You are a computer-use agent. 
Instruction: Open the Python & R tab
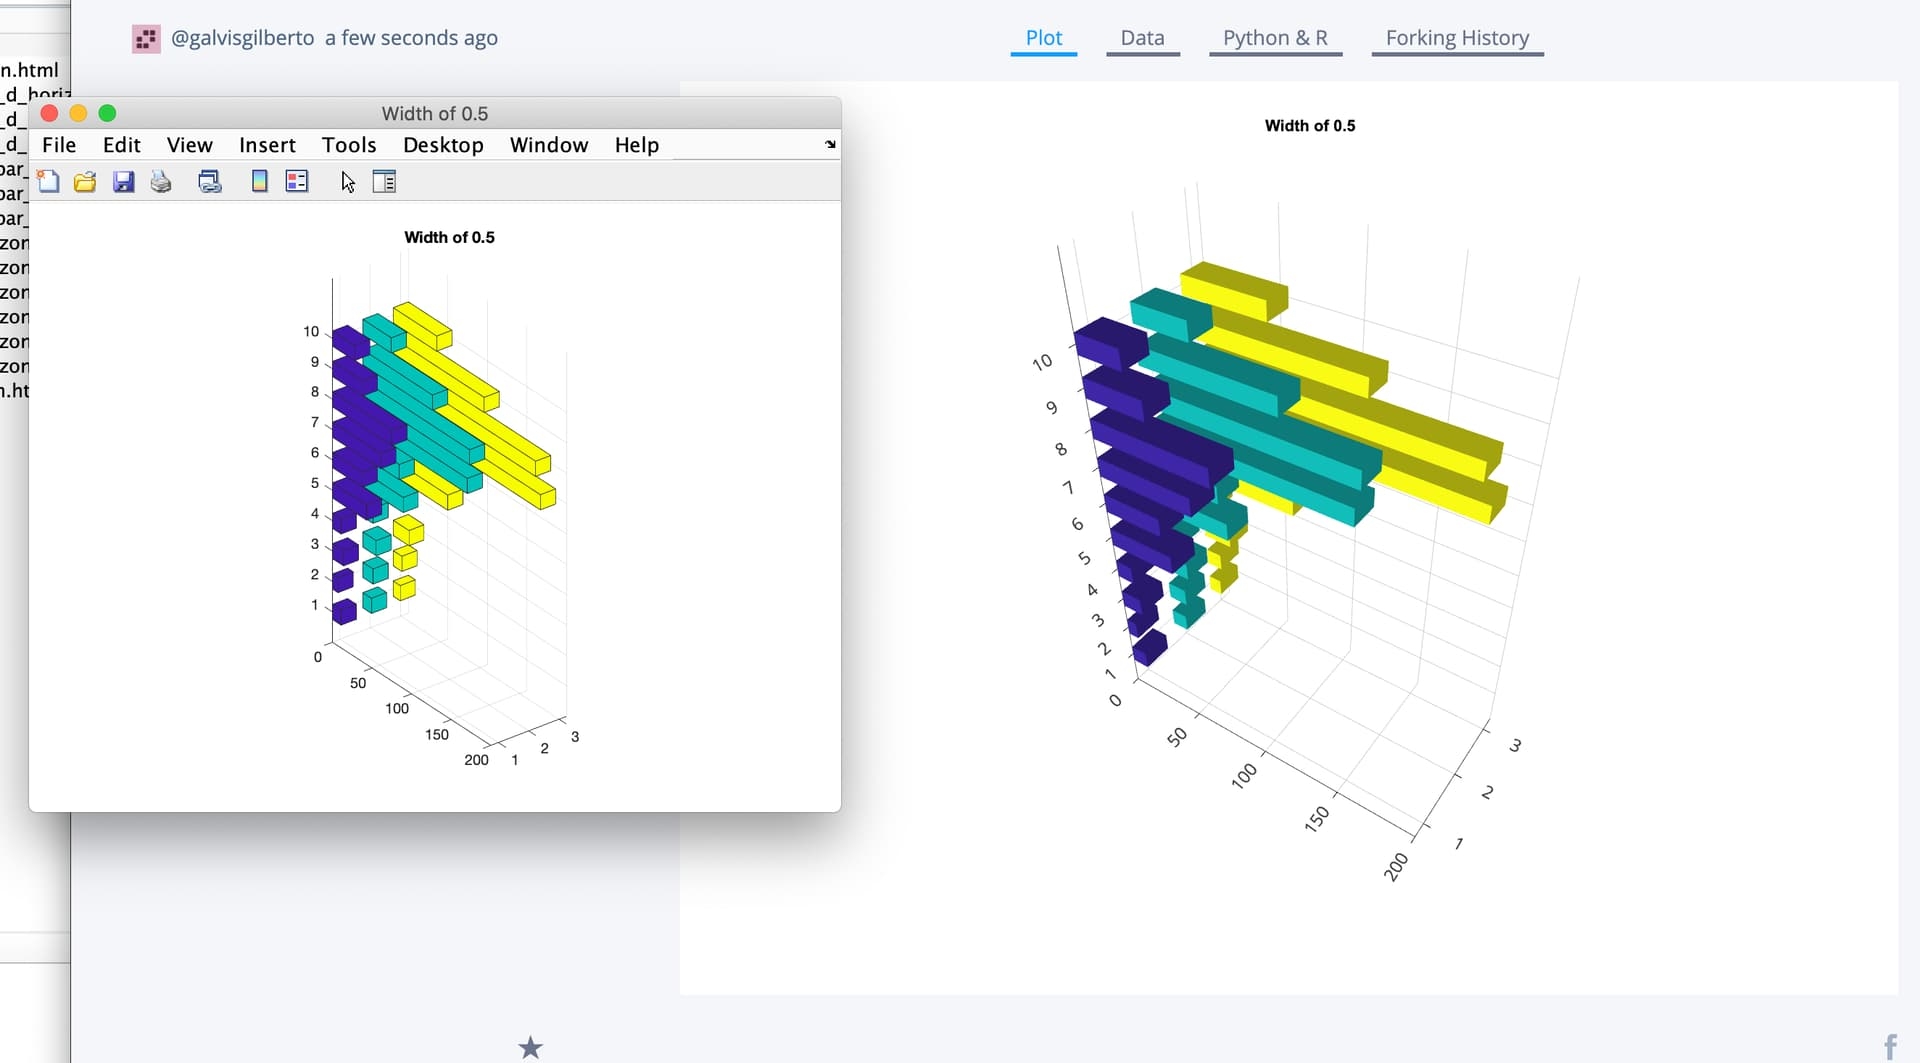pyautogui.click(x=1275, y=38)
